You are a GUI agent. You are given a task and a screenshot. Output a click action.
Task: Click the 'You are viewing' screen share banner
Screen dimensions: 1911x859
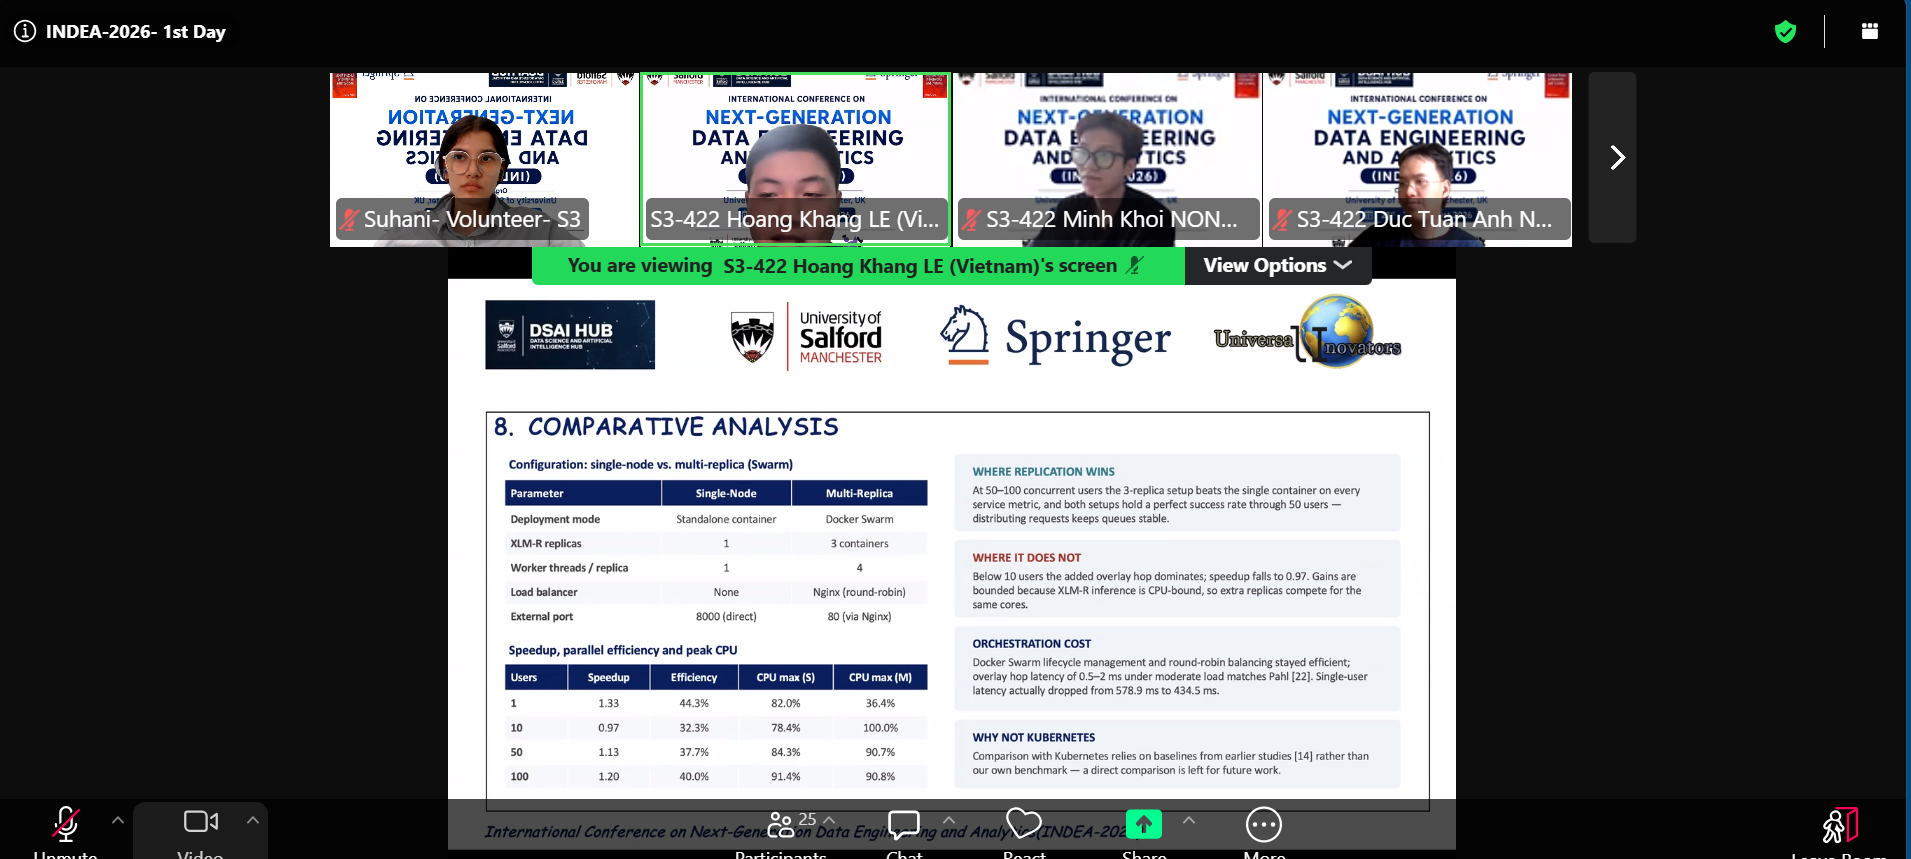pos(858,266)
